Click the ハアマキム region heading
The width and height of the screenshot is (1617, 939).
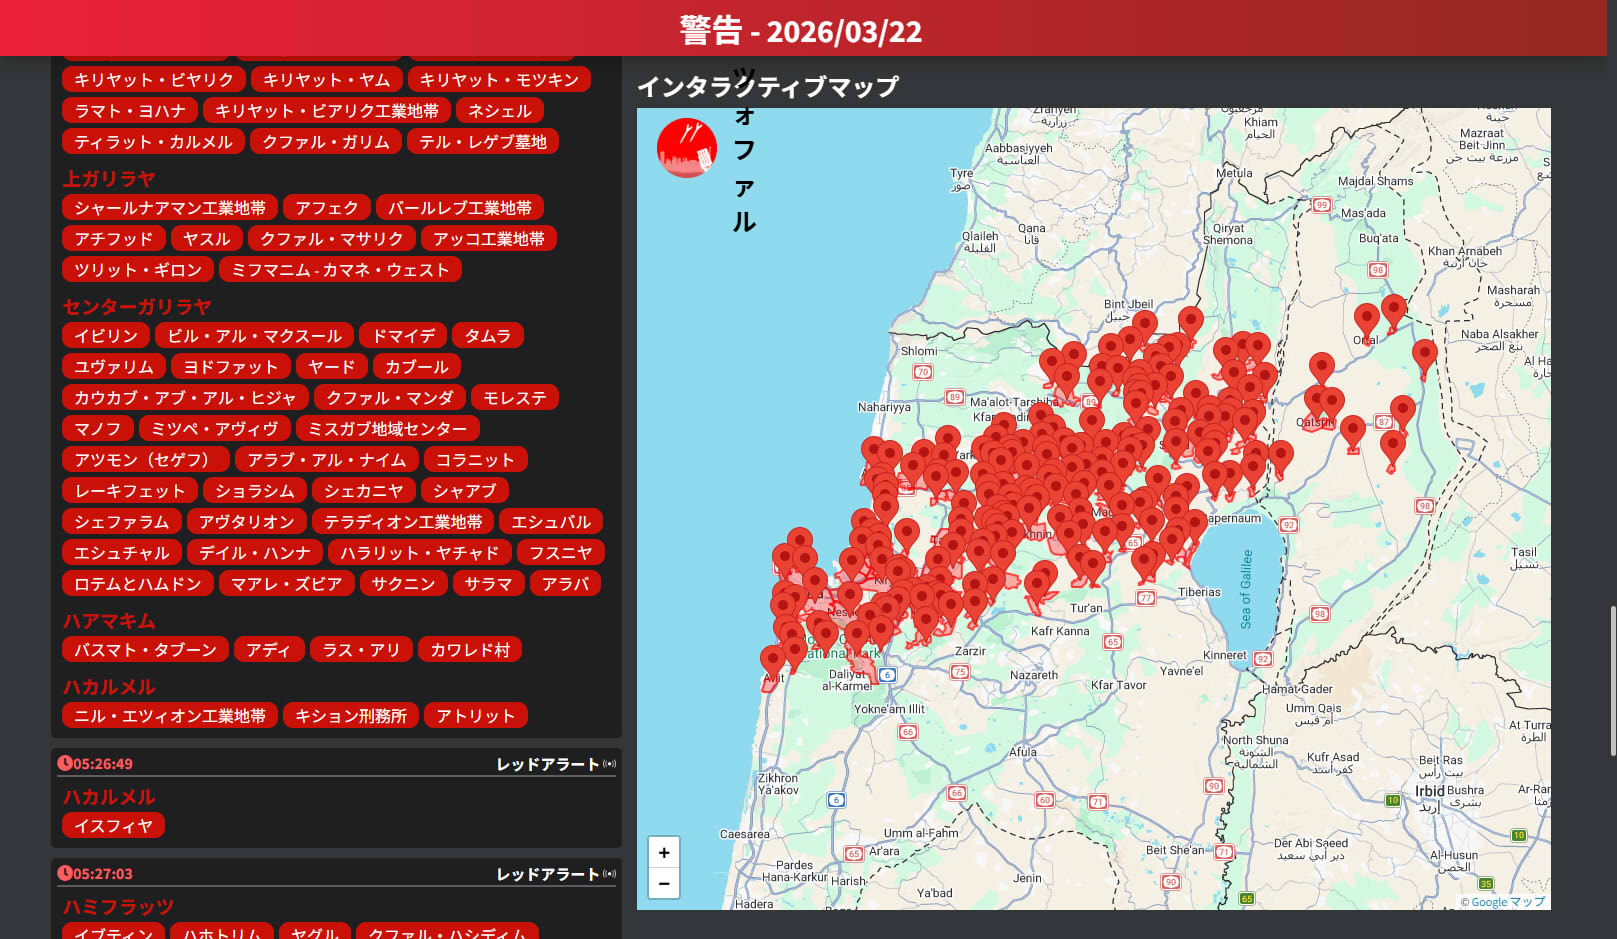(x=109, y=621)
